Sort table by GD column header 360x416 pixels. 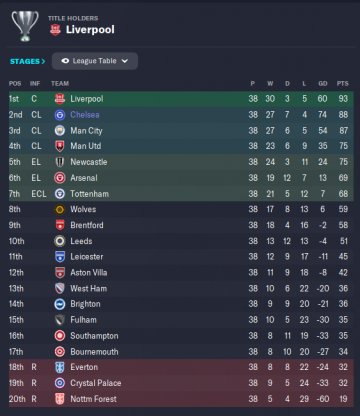tap(323, 84)
